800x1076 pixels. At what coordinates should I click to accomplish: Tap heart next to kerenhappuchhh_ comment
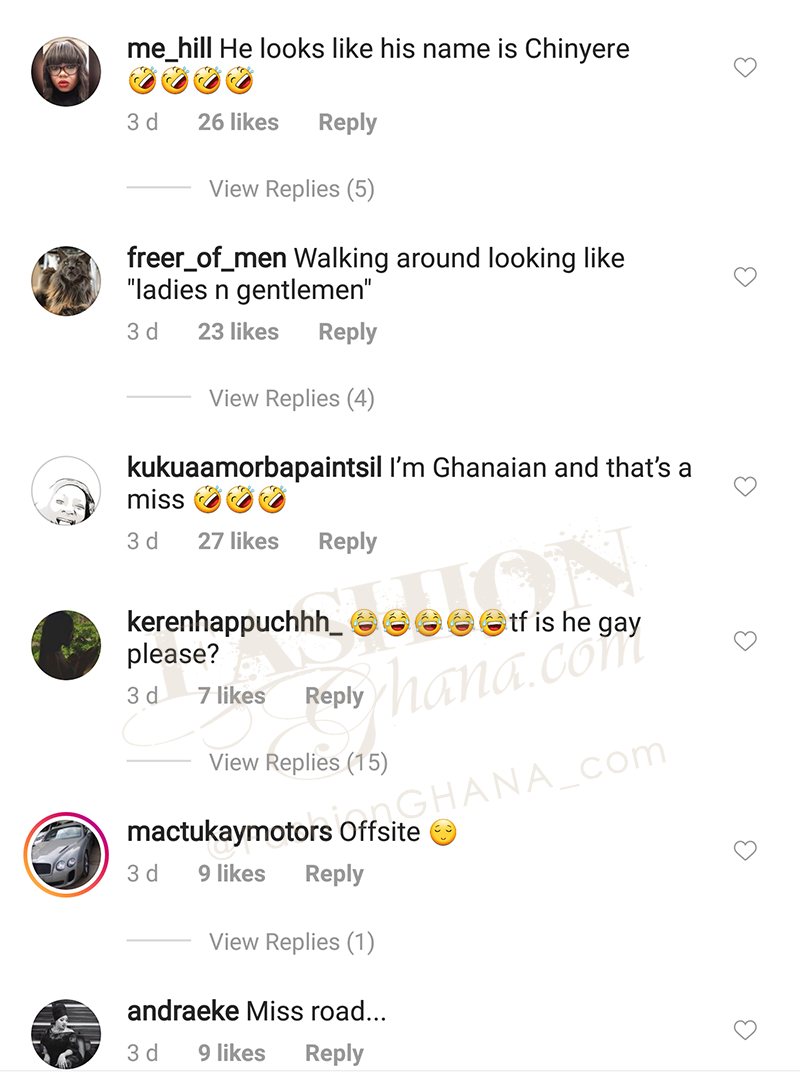(x=745, y=640)
